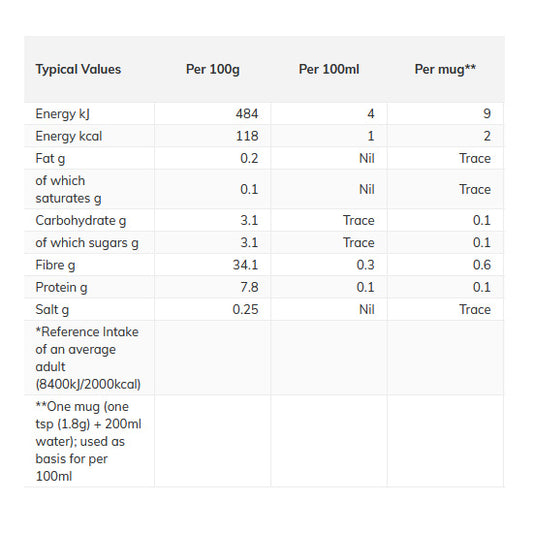Viewport: 533px width, 533px height.
Task: Click the Per mug** column header
Action: point(445,69)
